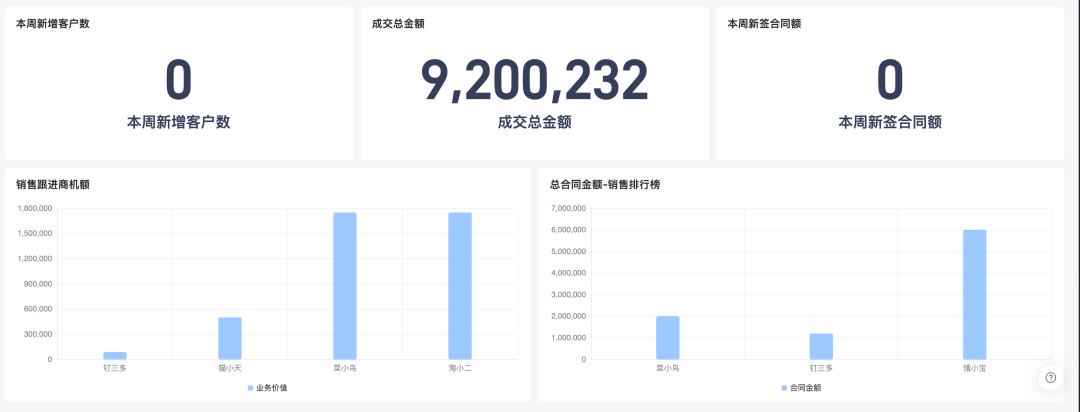Click the 总合同金额-销售排行榜 chart title
This screenshot has width=1080, height=412.
pyautogui.click(x=605, y=184)
